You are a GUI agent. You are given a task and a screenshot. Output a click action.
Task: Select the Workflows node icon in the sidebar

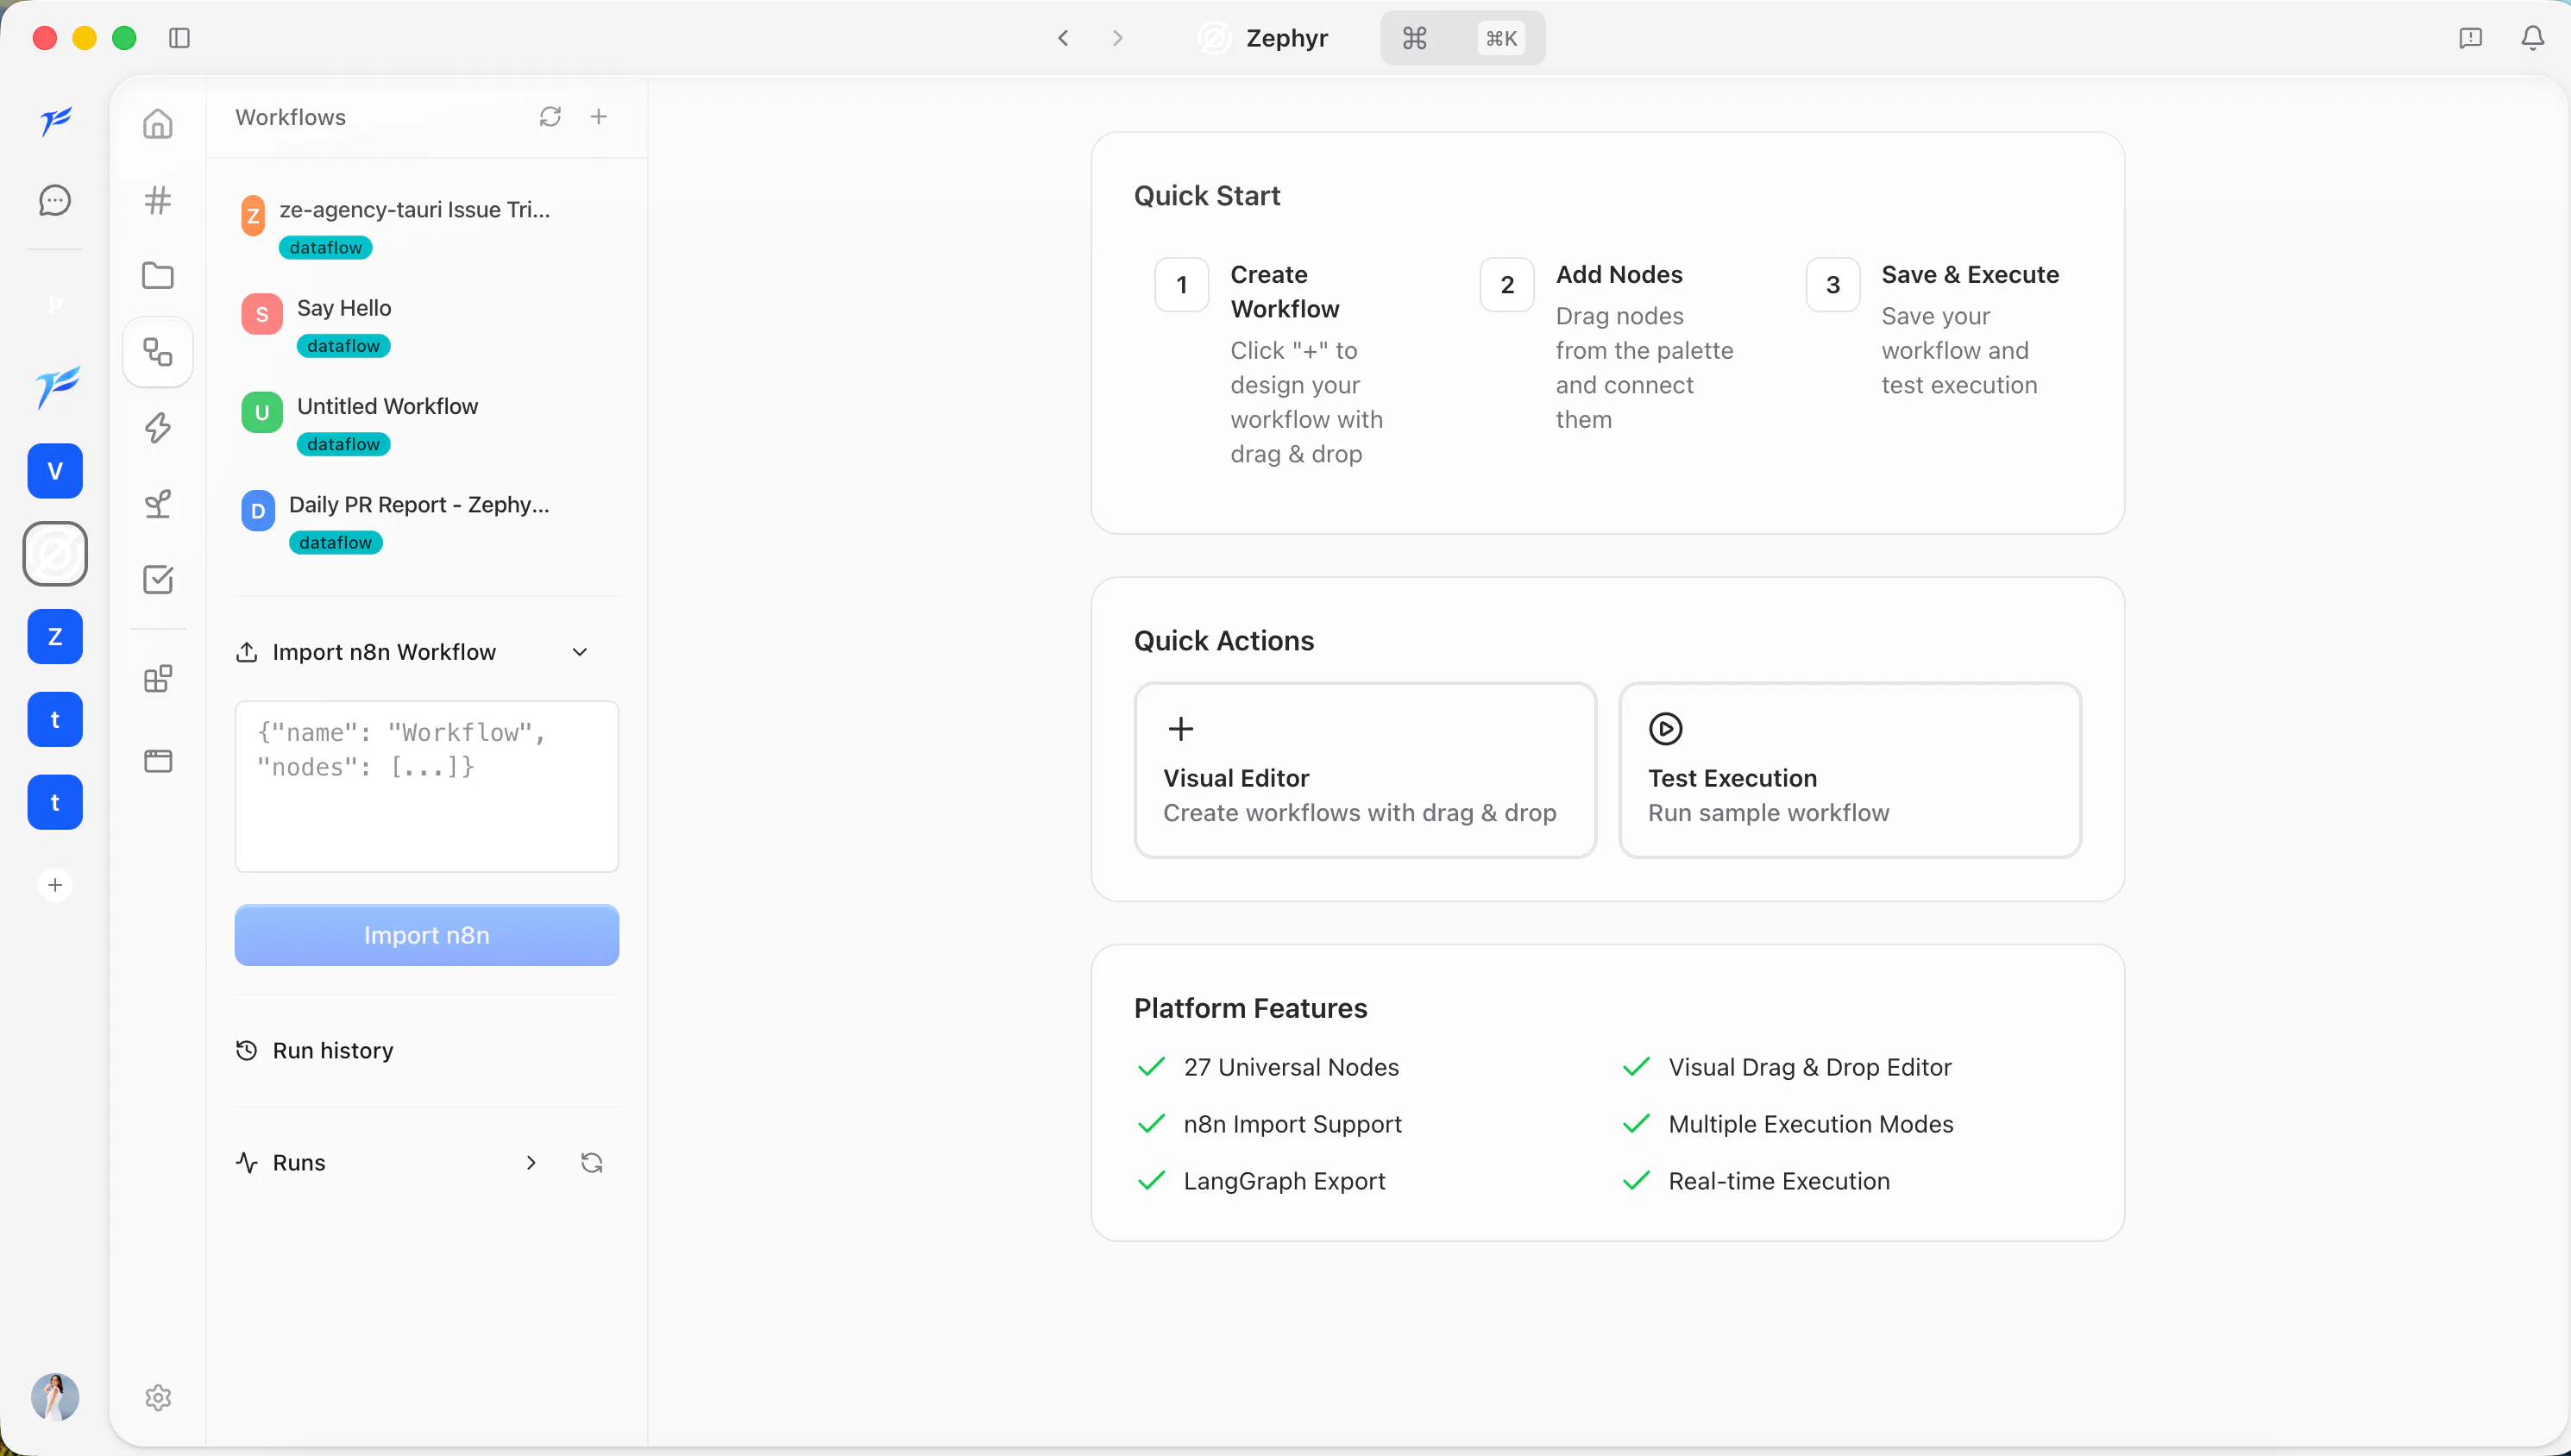coord(158,352)
